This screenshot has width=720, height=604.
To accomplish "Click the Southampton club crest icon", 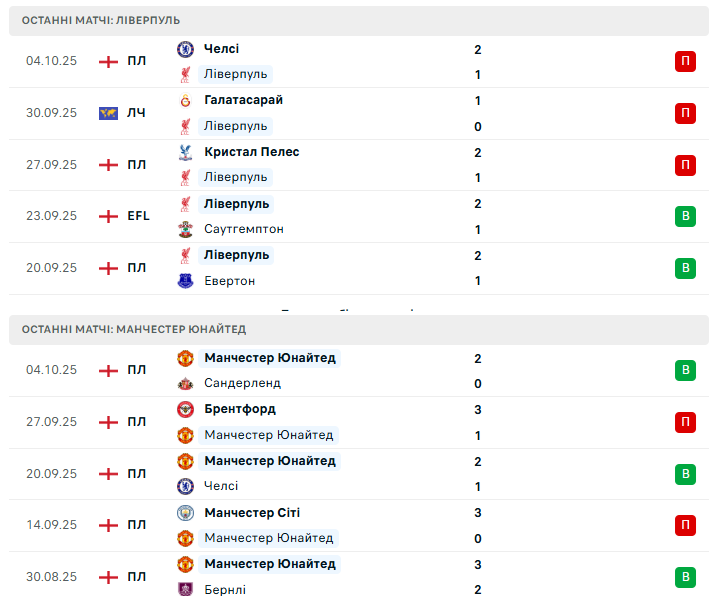I will (x=185, y=229).
